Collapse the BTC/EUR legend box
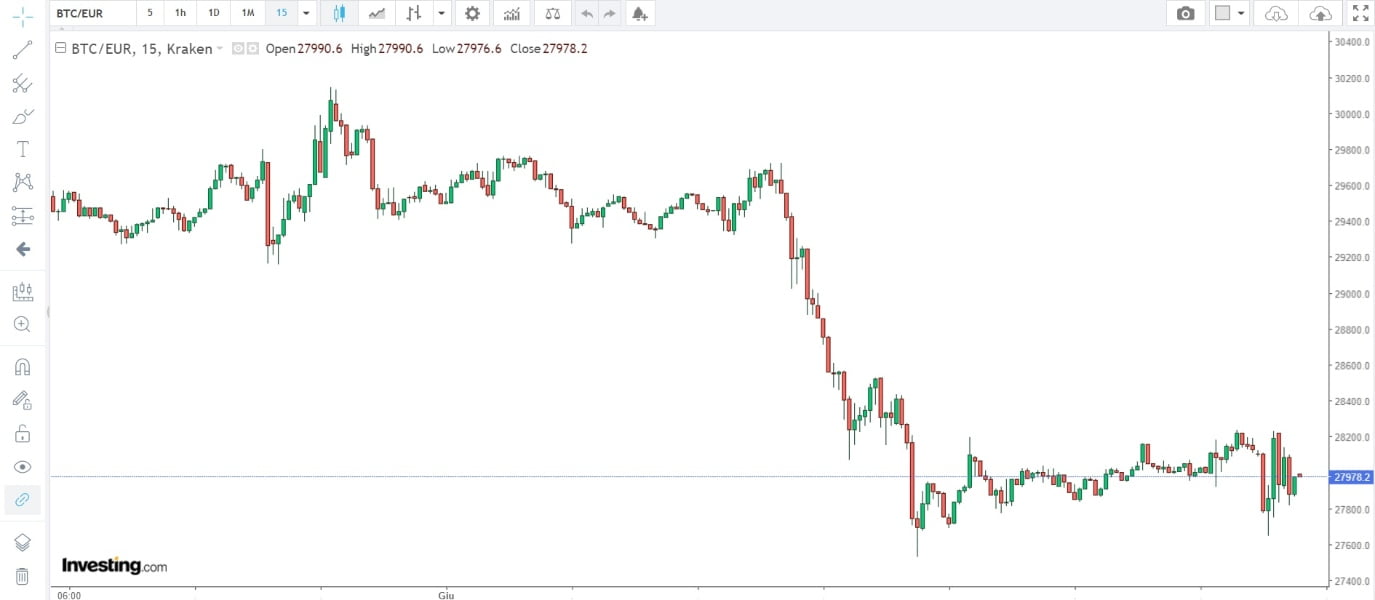 pos(61,48)
